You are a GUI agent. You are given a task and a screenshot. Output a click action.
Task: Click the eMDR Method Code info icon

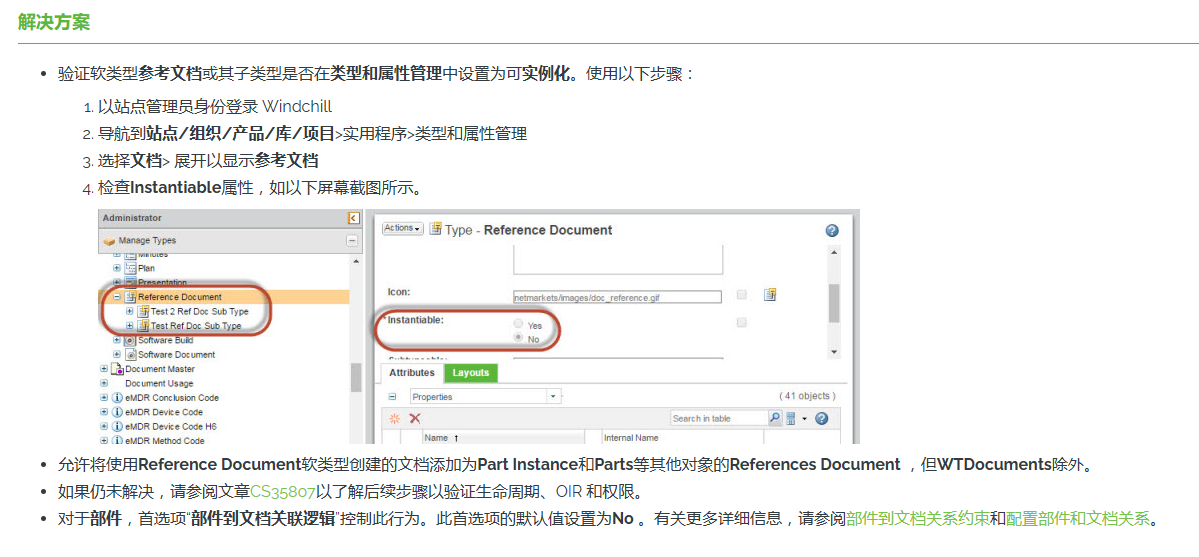(118, 440)
